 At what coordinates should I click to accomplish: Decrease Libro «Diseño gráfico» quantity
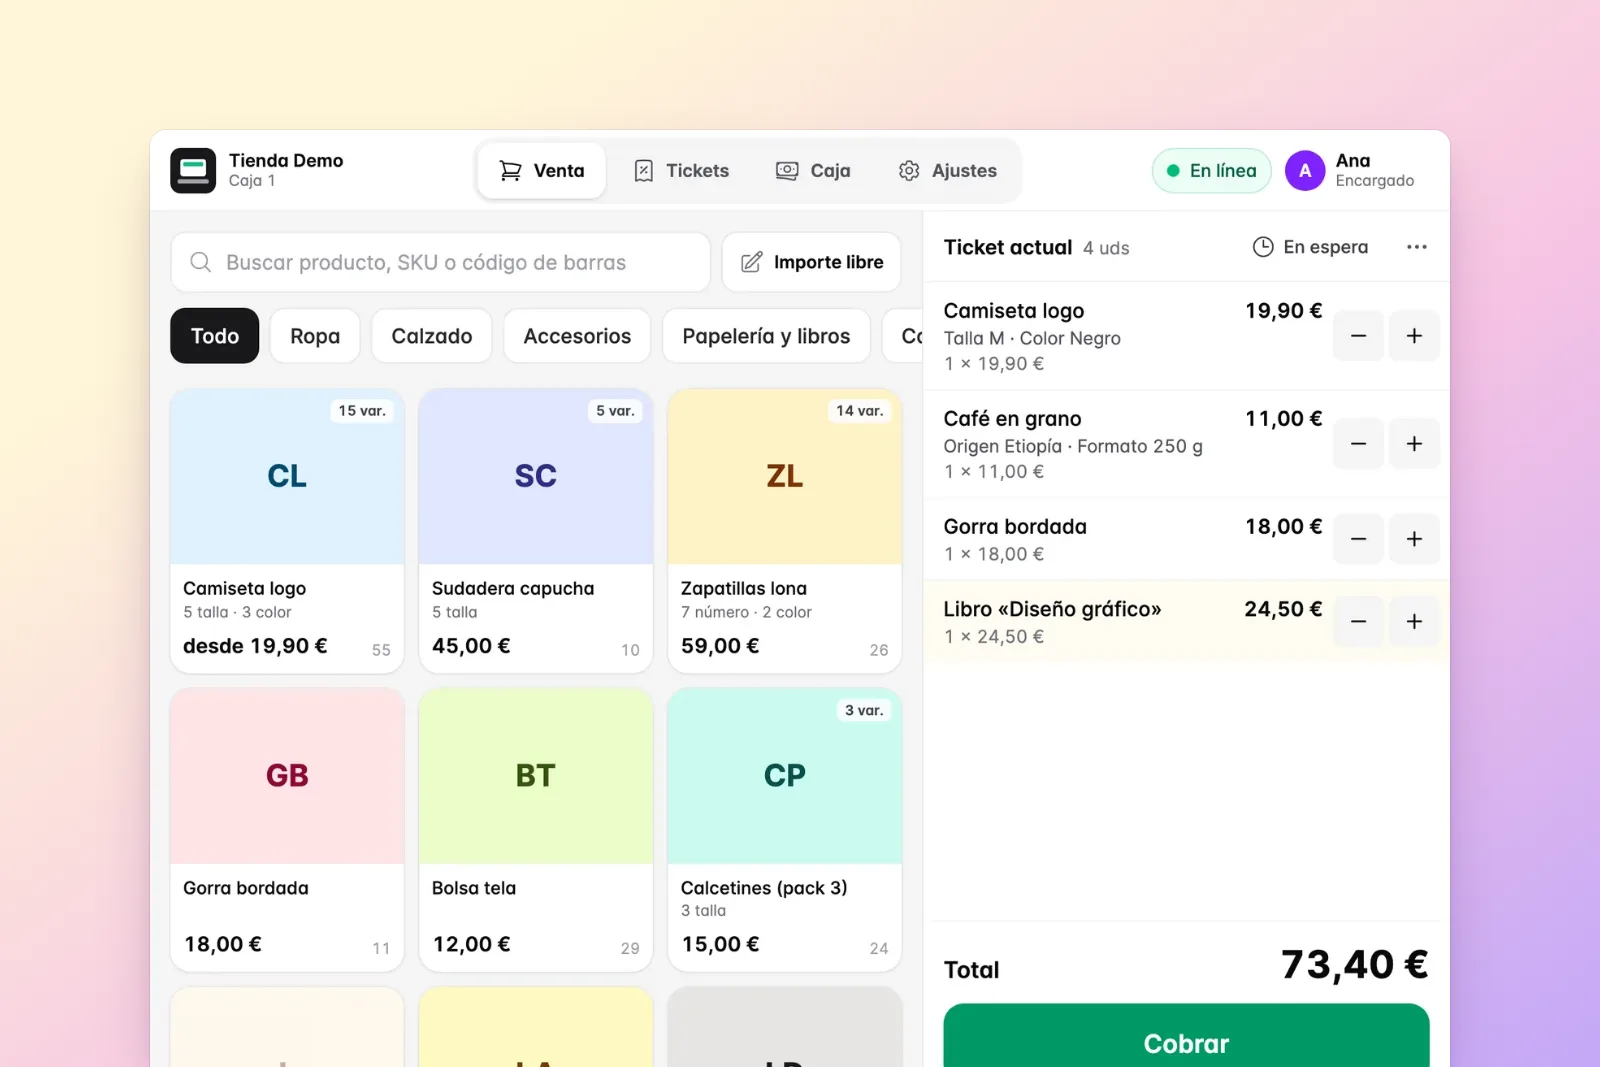tap(1358, 621)
